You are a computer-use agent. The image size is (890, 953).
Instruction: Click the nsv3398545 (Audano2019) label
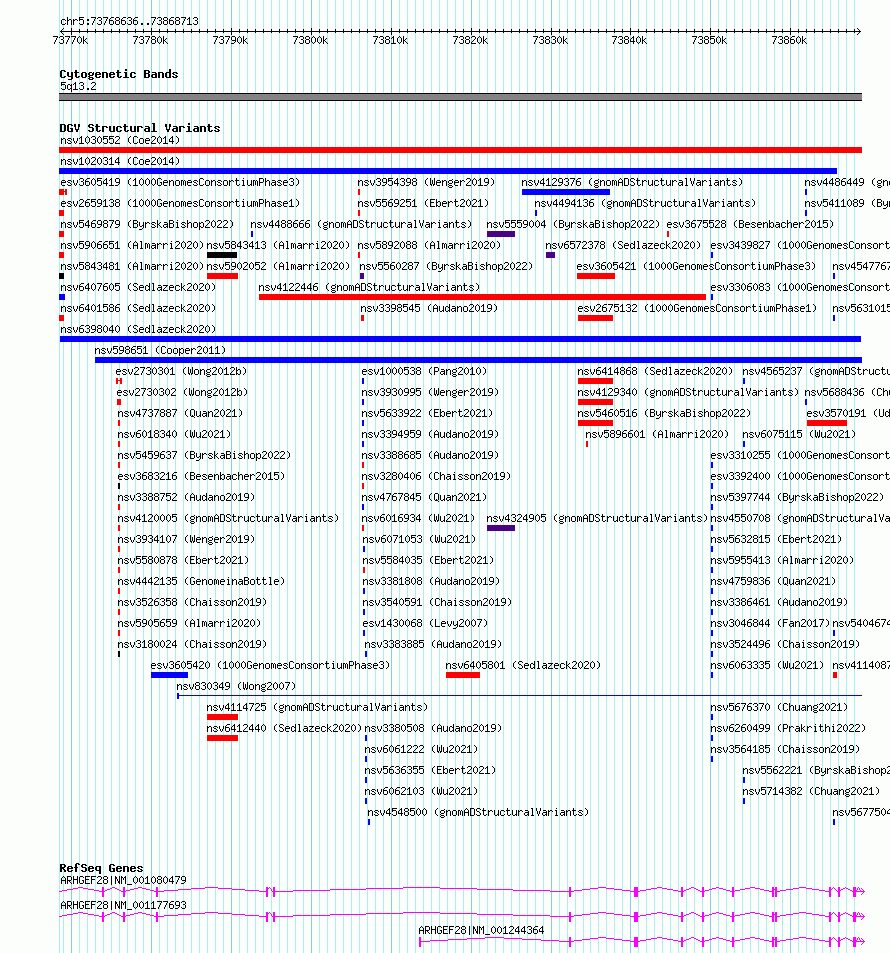[429, 308]
